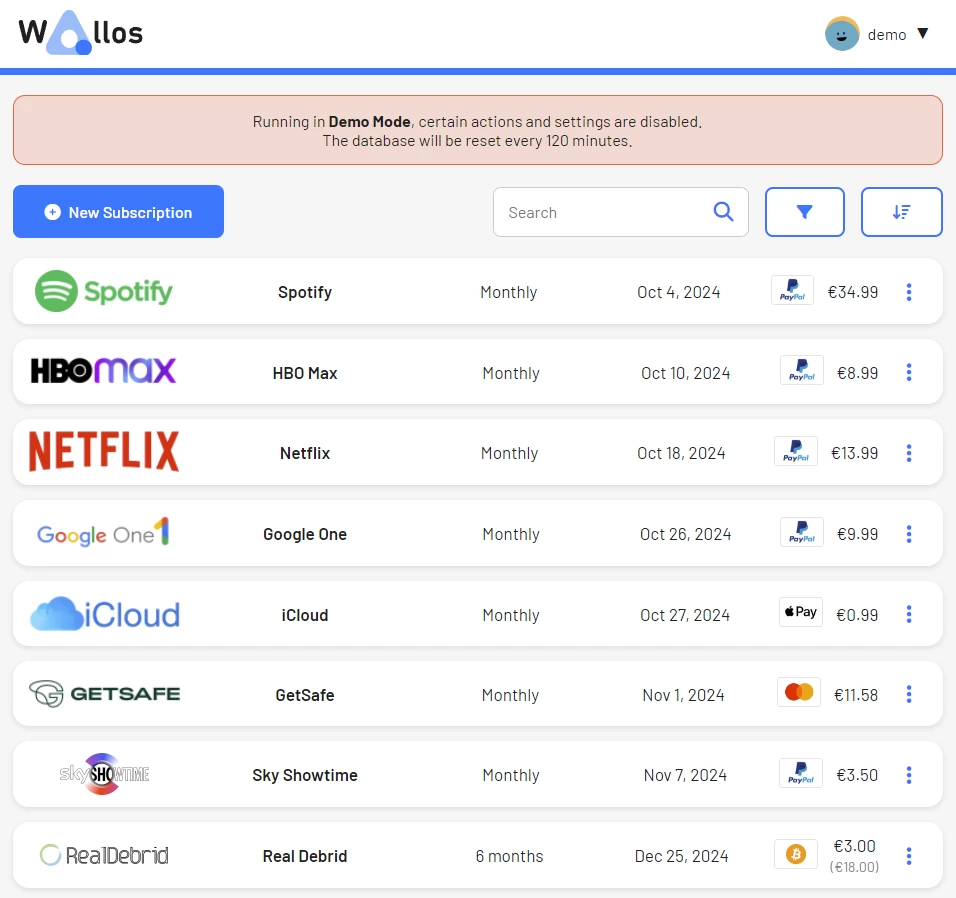
Task: Click the Mastercard icon on GetSafe row
Action: pyautogui.click(x=798, y=693)
